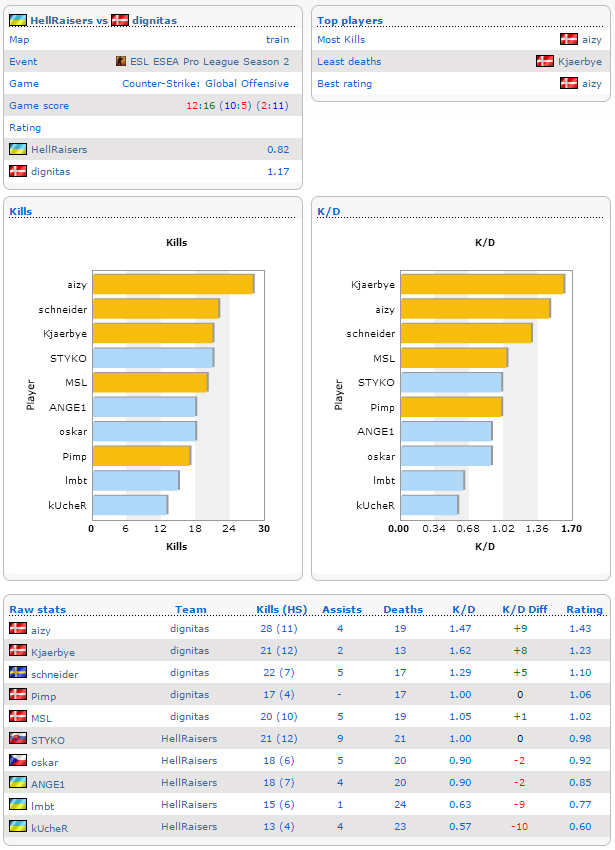
Task: Click the Denmark flag beside dignitas header
Action: pyautogui.click(x=120, y=20)
